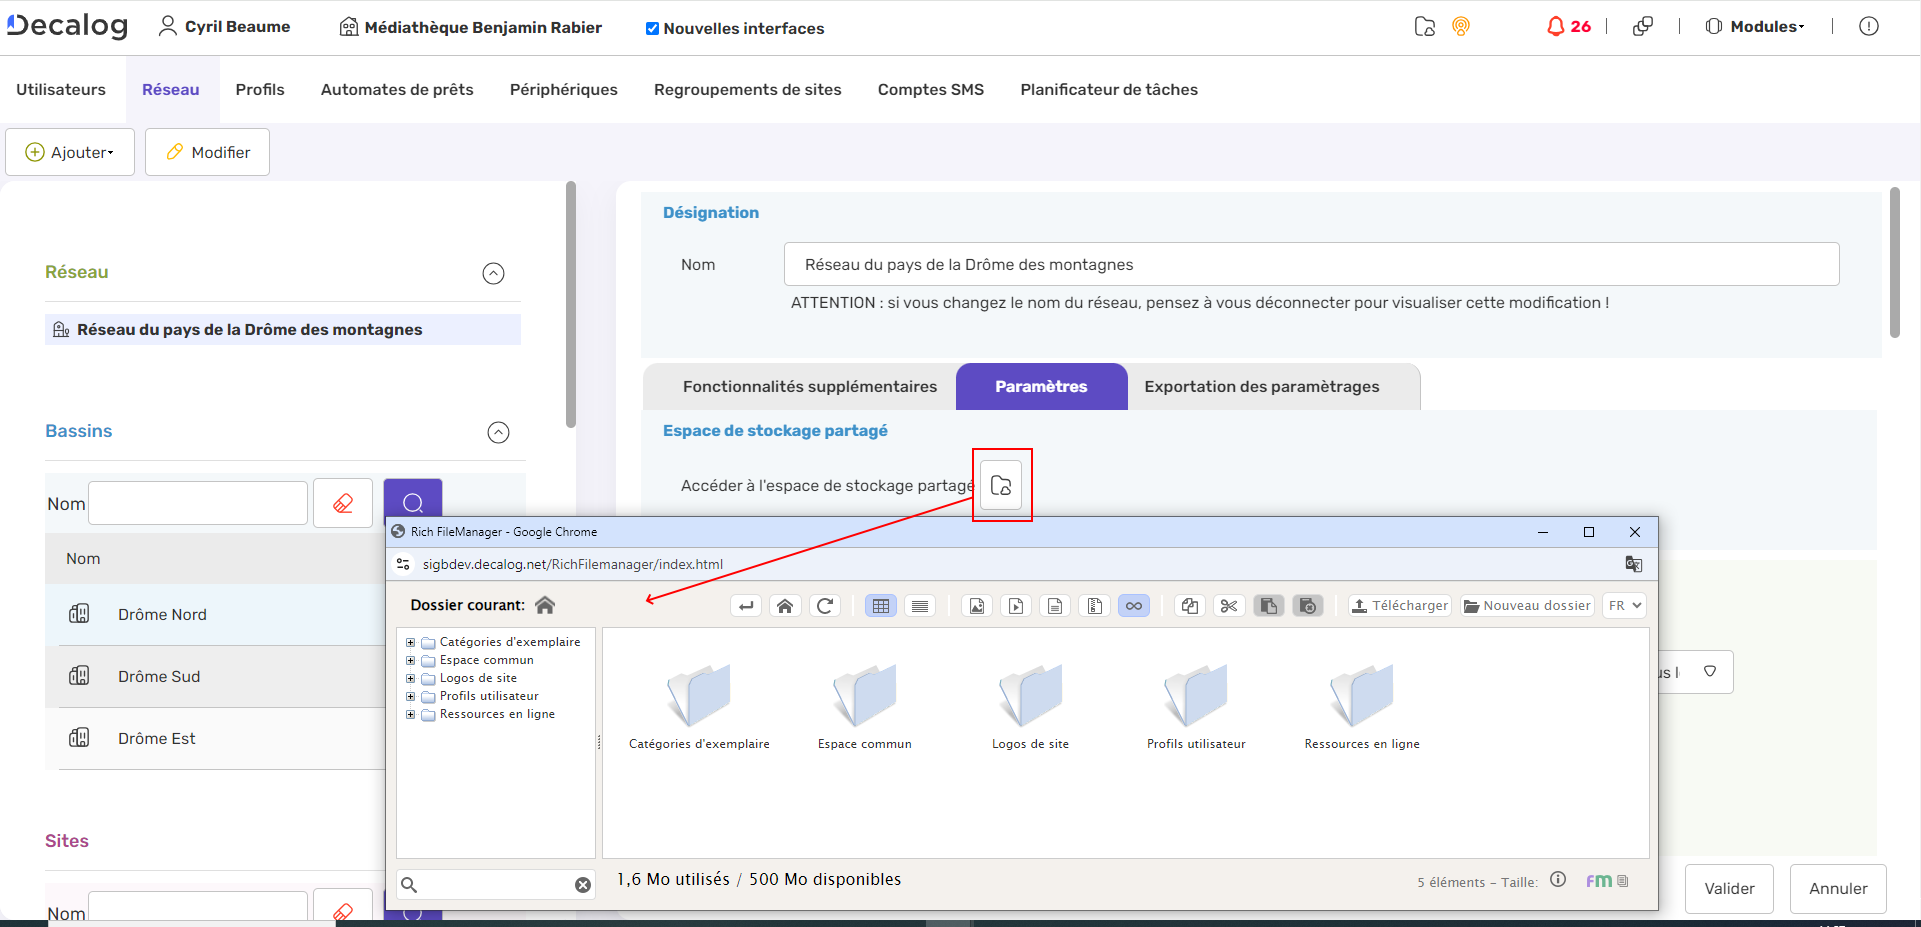Open the FR language dropdown
The height and width of the screenshot is (927, 1921).
click(x=1625, y=606)
